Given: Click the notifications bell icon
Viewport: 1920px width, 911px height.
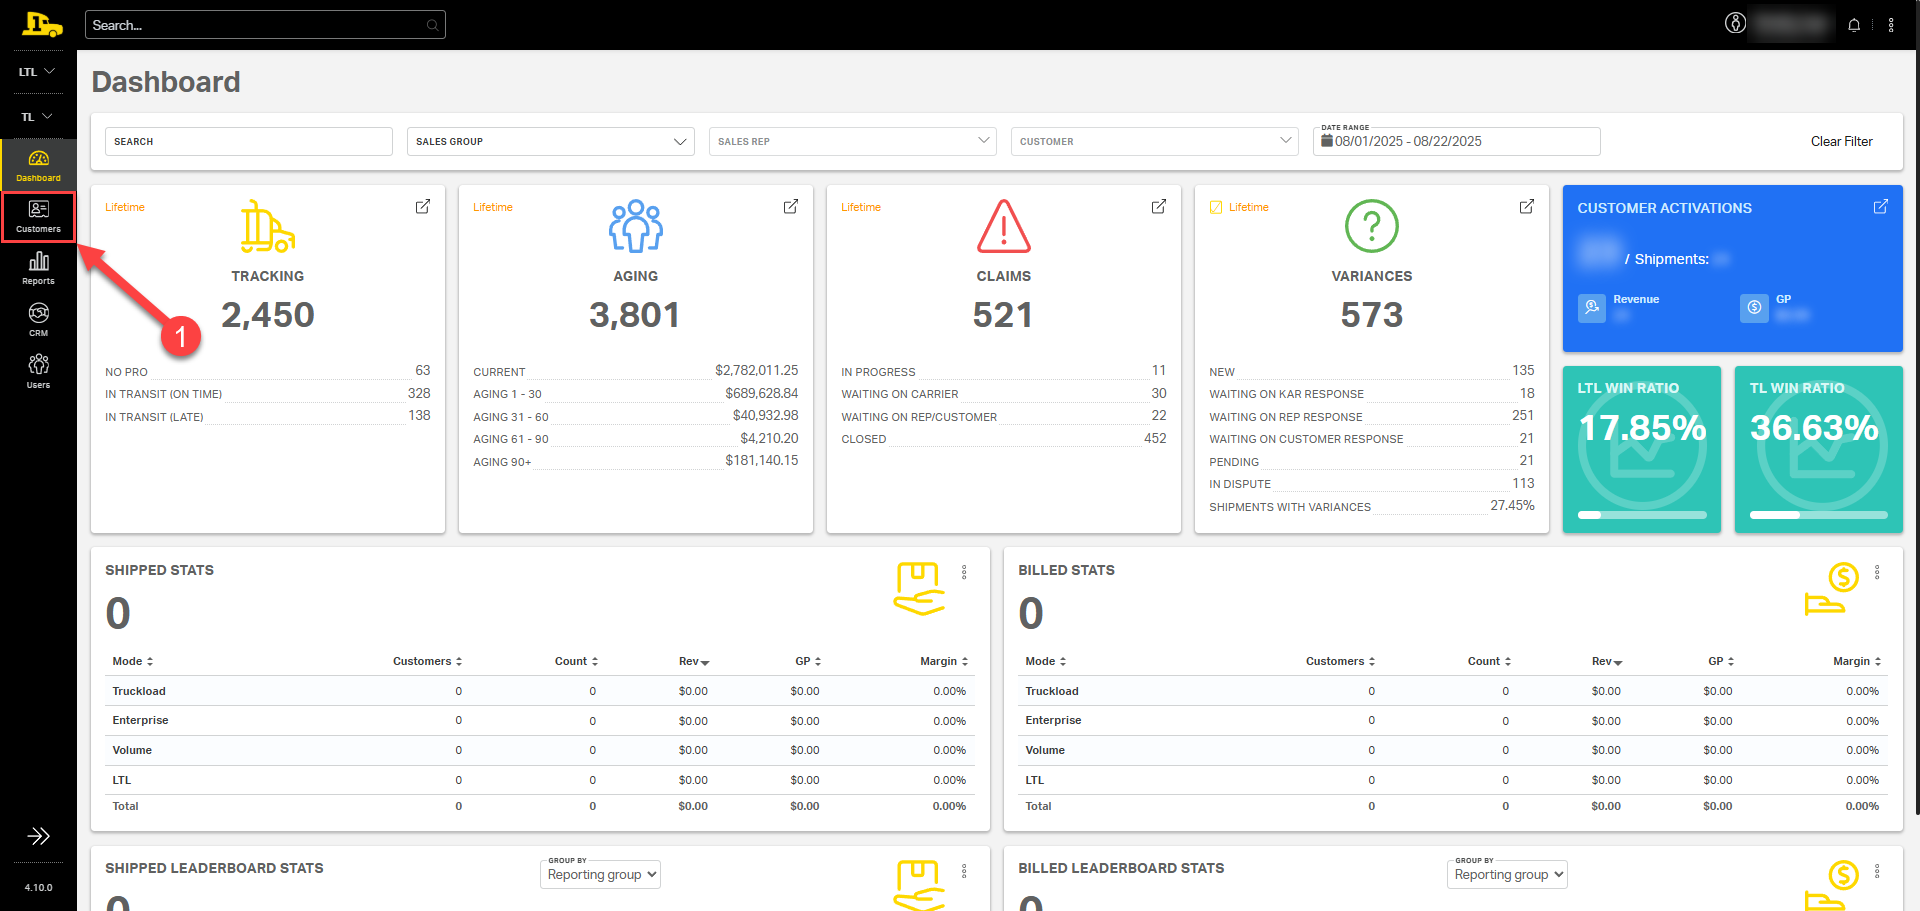Looking at the screenshot, I should pyautogui.click(x=1854, y=25).
